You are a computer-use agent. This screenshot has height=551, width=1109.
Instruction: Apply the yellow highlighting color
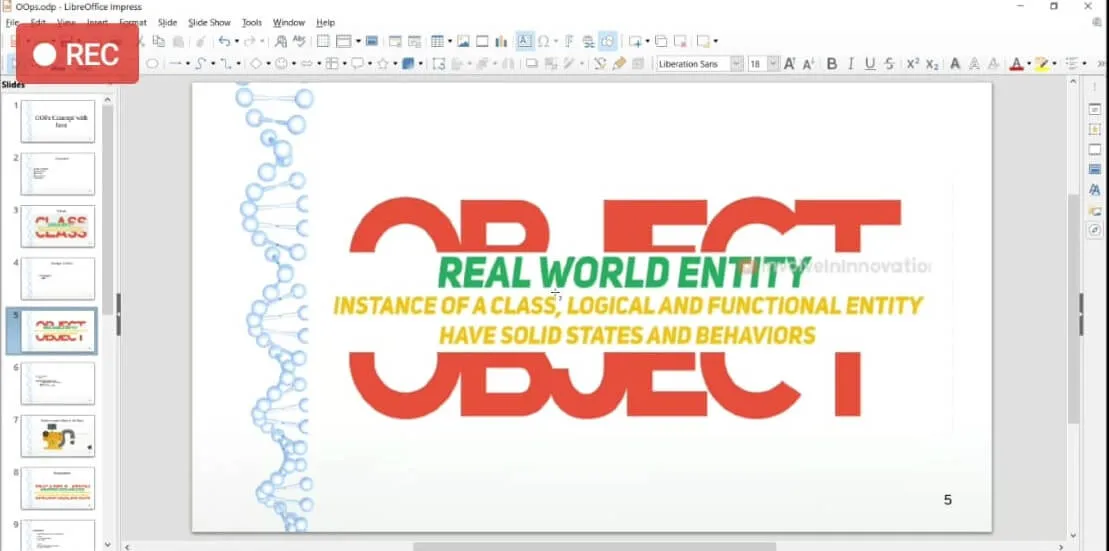click(1041, 64)
